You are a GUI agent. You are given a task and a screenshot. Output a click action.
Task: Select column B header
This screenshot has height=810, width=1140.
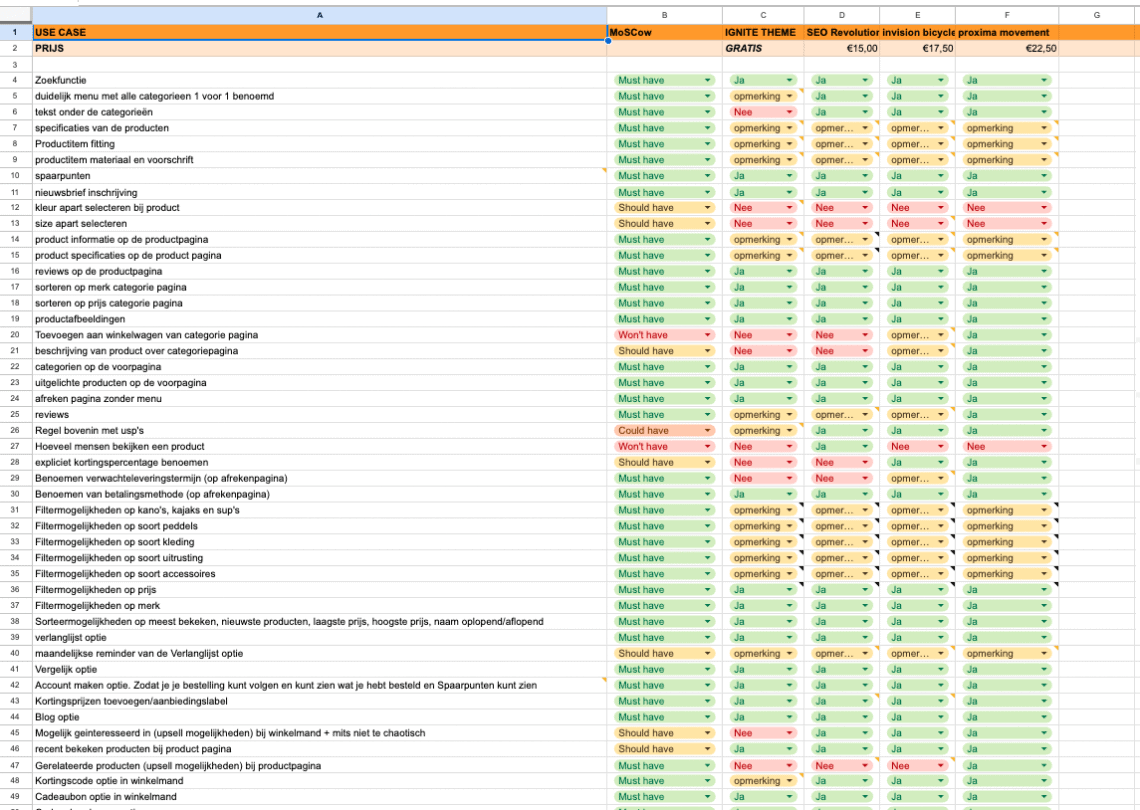[665, 15]
